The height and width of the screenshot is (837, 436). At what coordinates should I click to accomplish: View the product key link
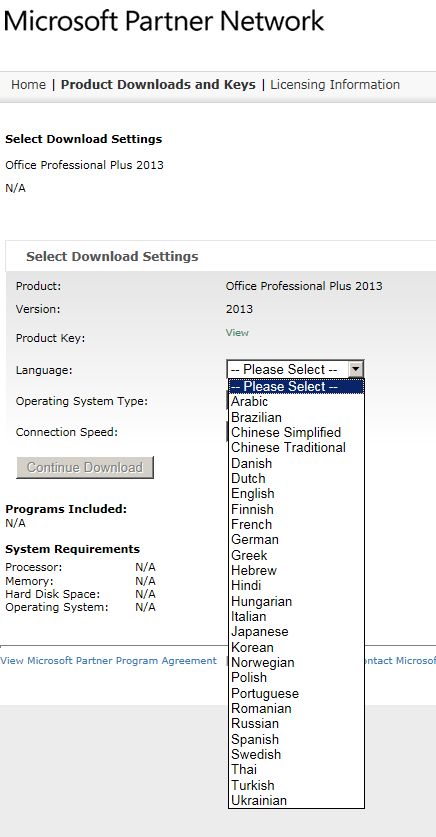click(x=237, y=333)
